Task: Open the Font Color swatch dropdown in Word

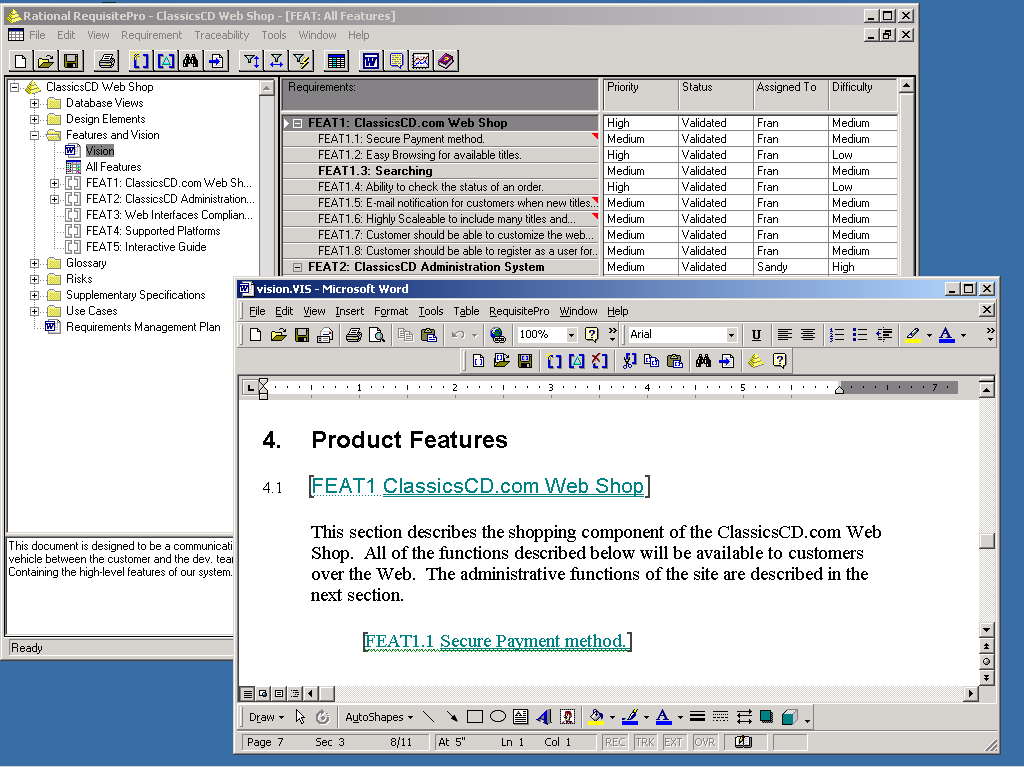Action: coord(963,335)
